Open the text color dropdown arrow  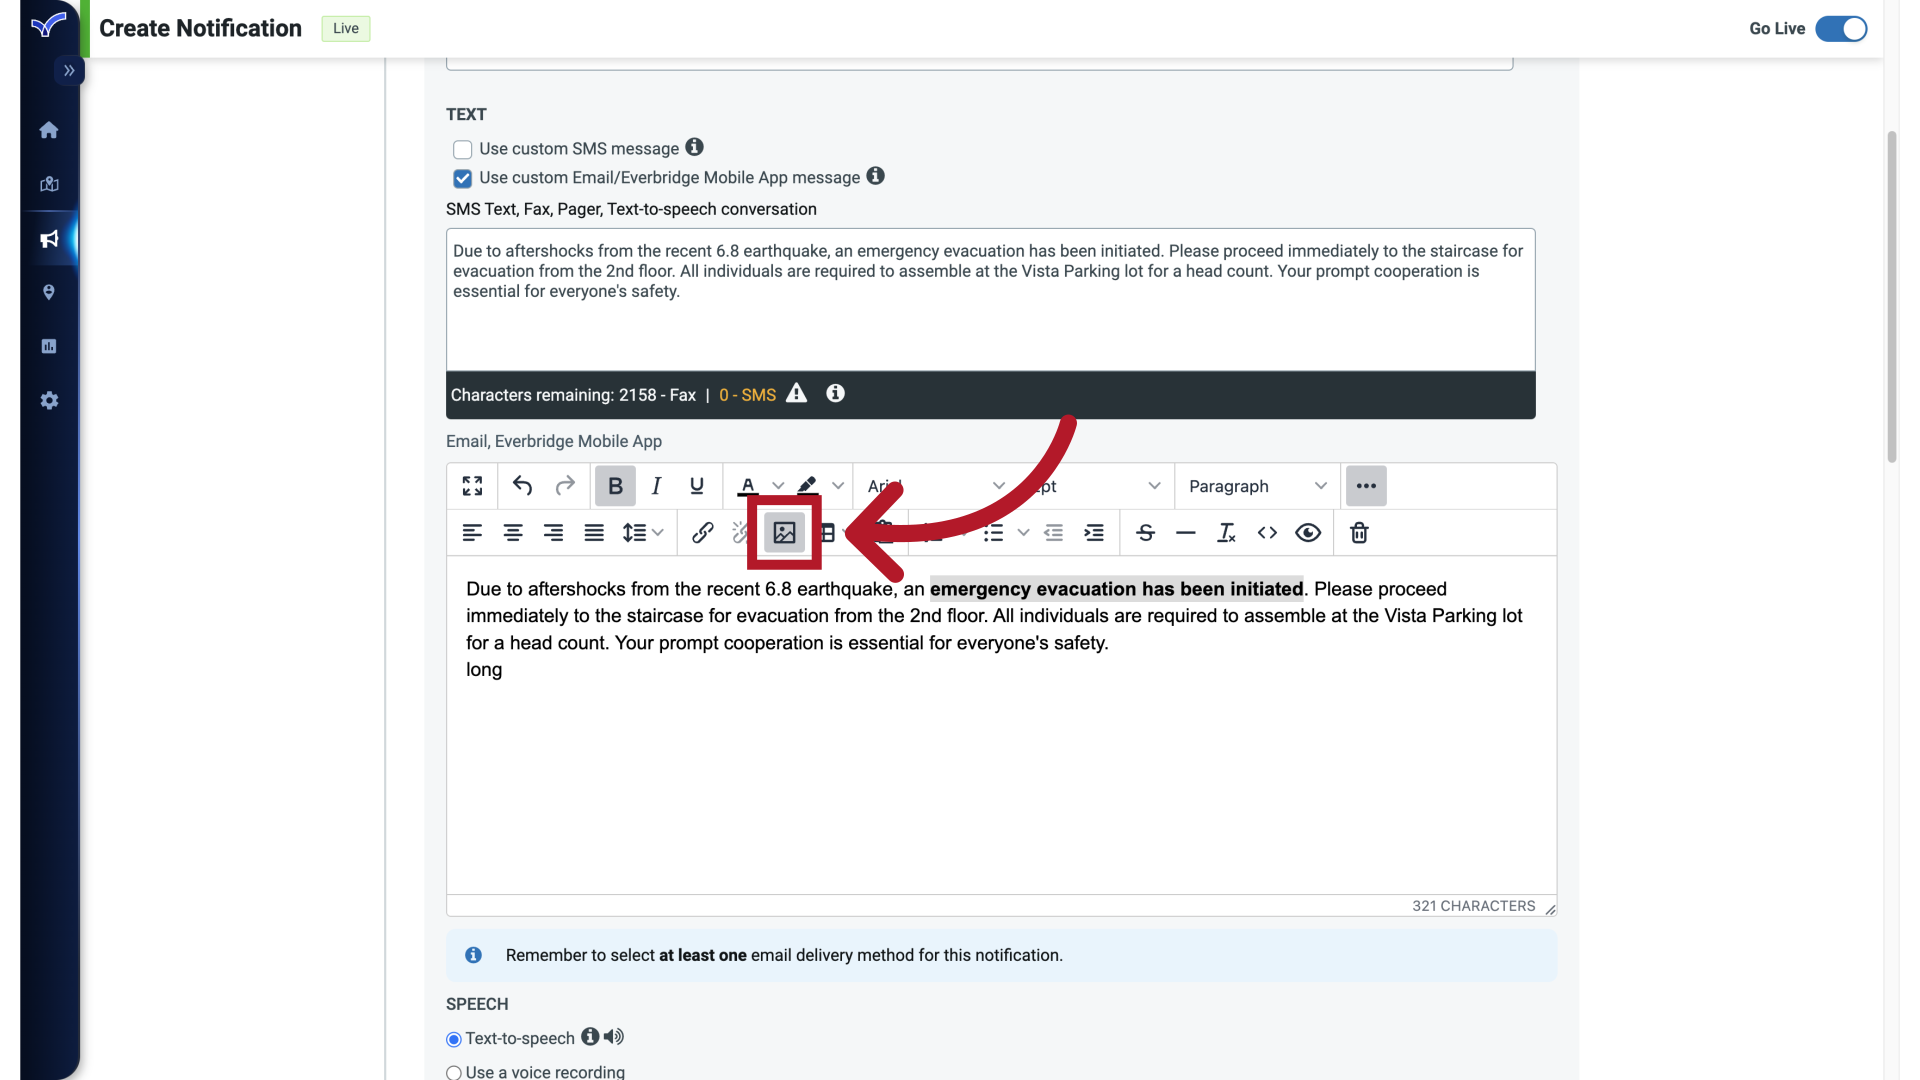pos(778,486)
